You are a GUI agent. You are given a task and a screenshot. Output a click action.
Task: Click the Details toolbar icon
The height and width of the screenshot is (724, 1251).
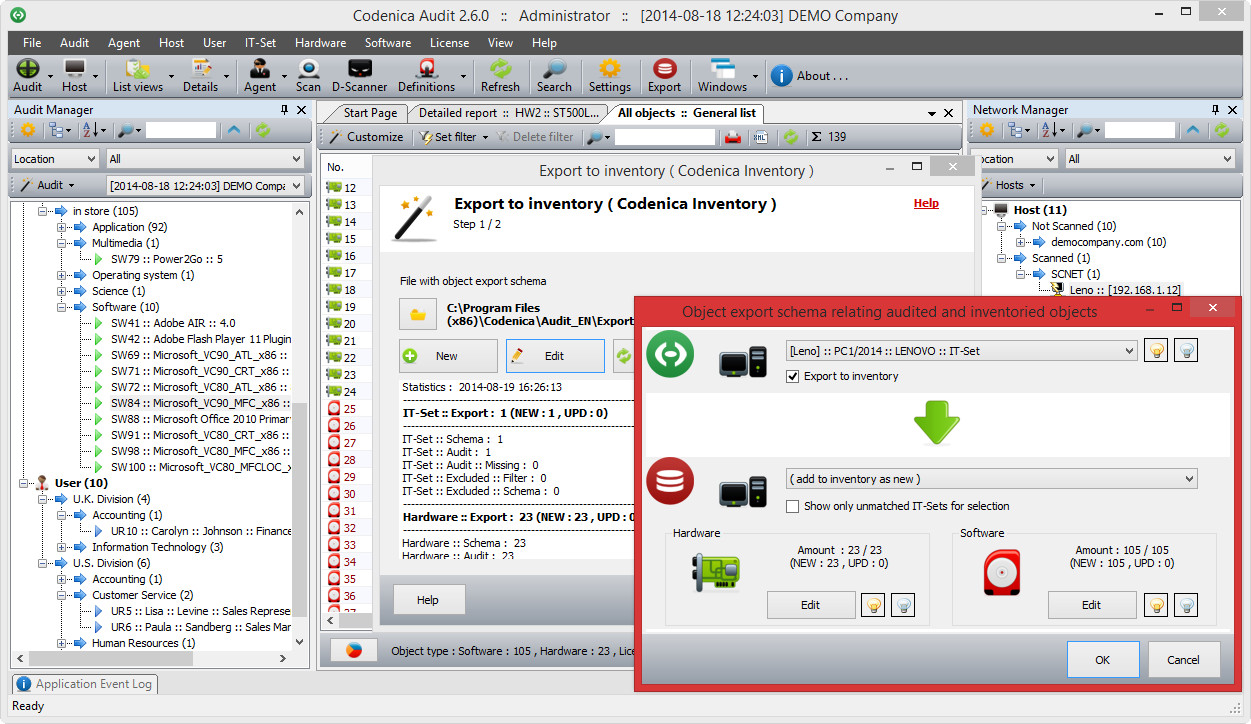click(201, 69)
